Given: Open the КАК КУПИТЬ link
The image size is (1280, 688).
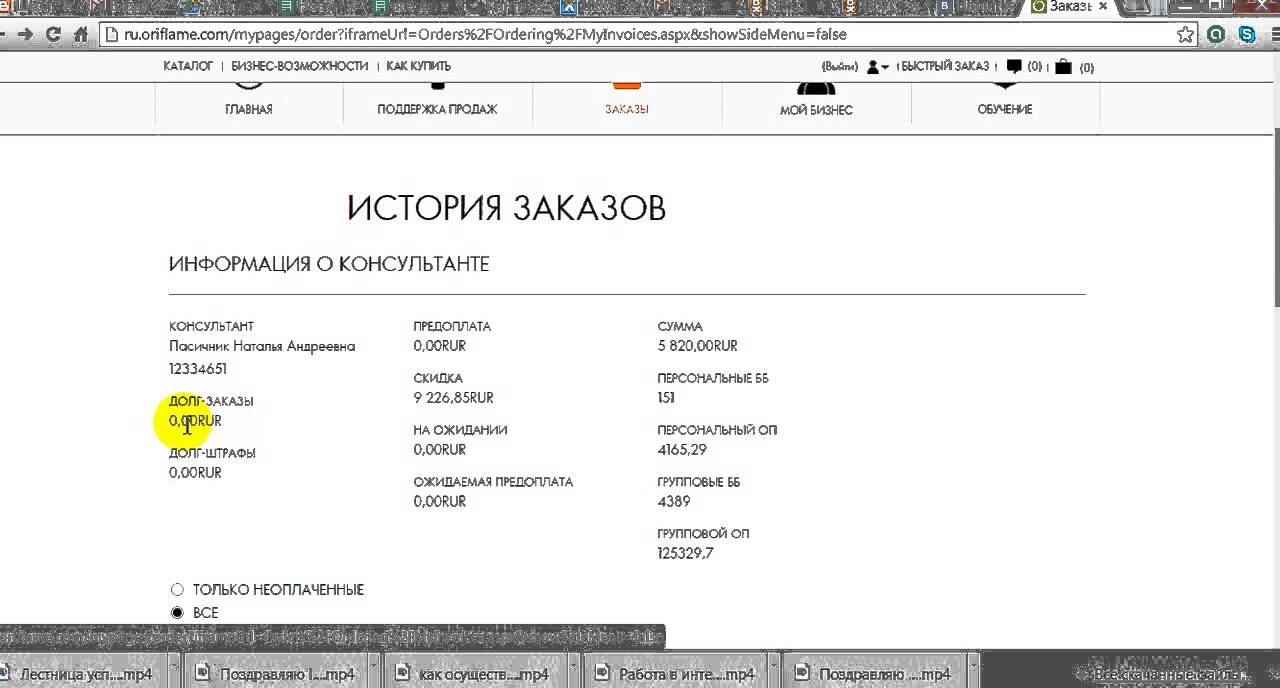Looking at the screenshot, I should click(x=419, y=66).
